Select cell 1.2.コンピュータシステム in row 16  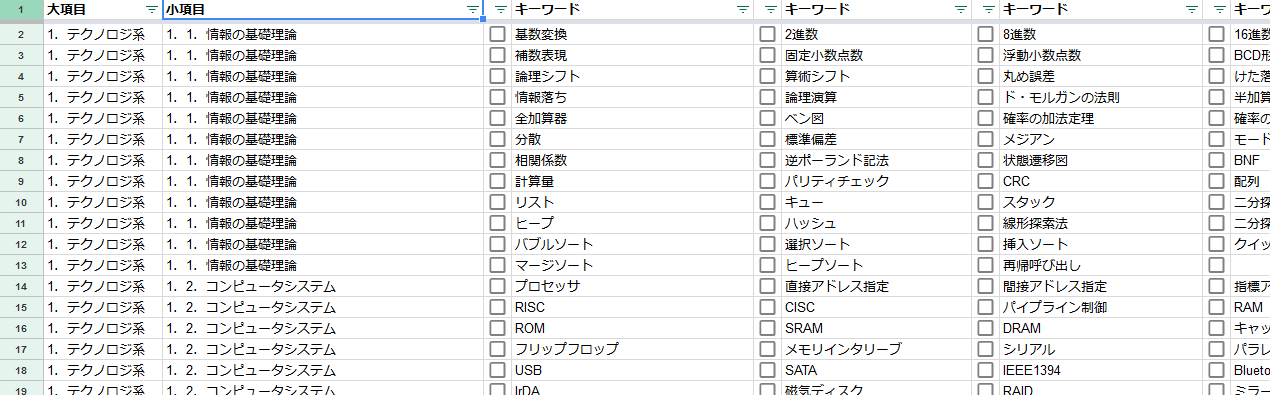(323, 328)
